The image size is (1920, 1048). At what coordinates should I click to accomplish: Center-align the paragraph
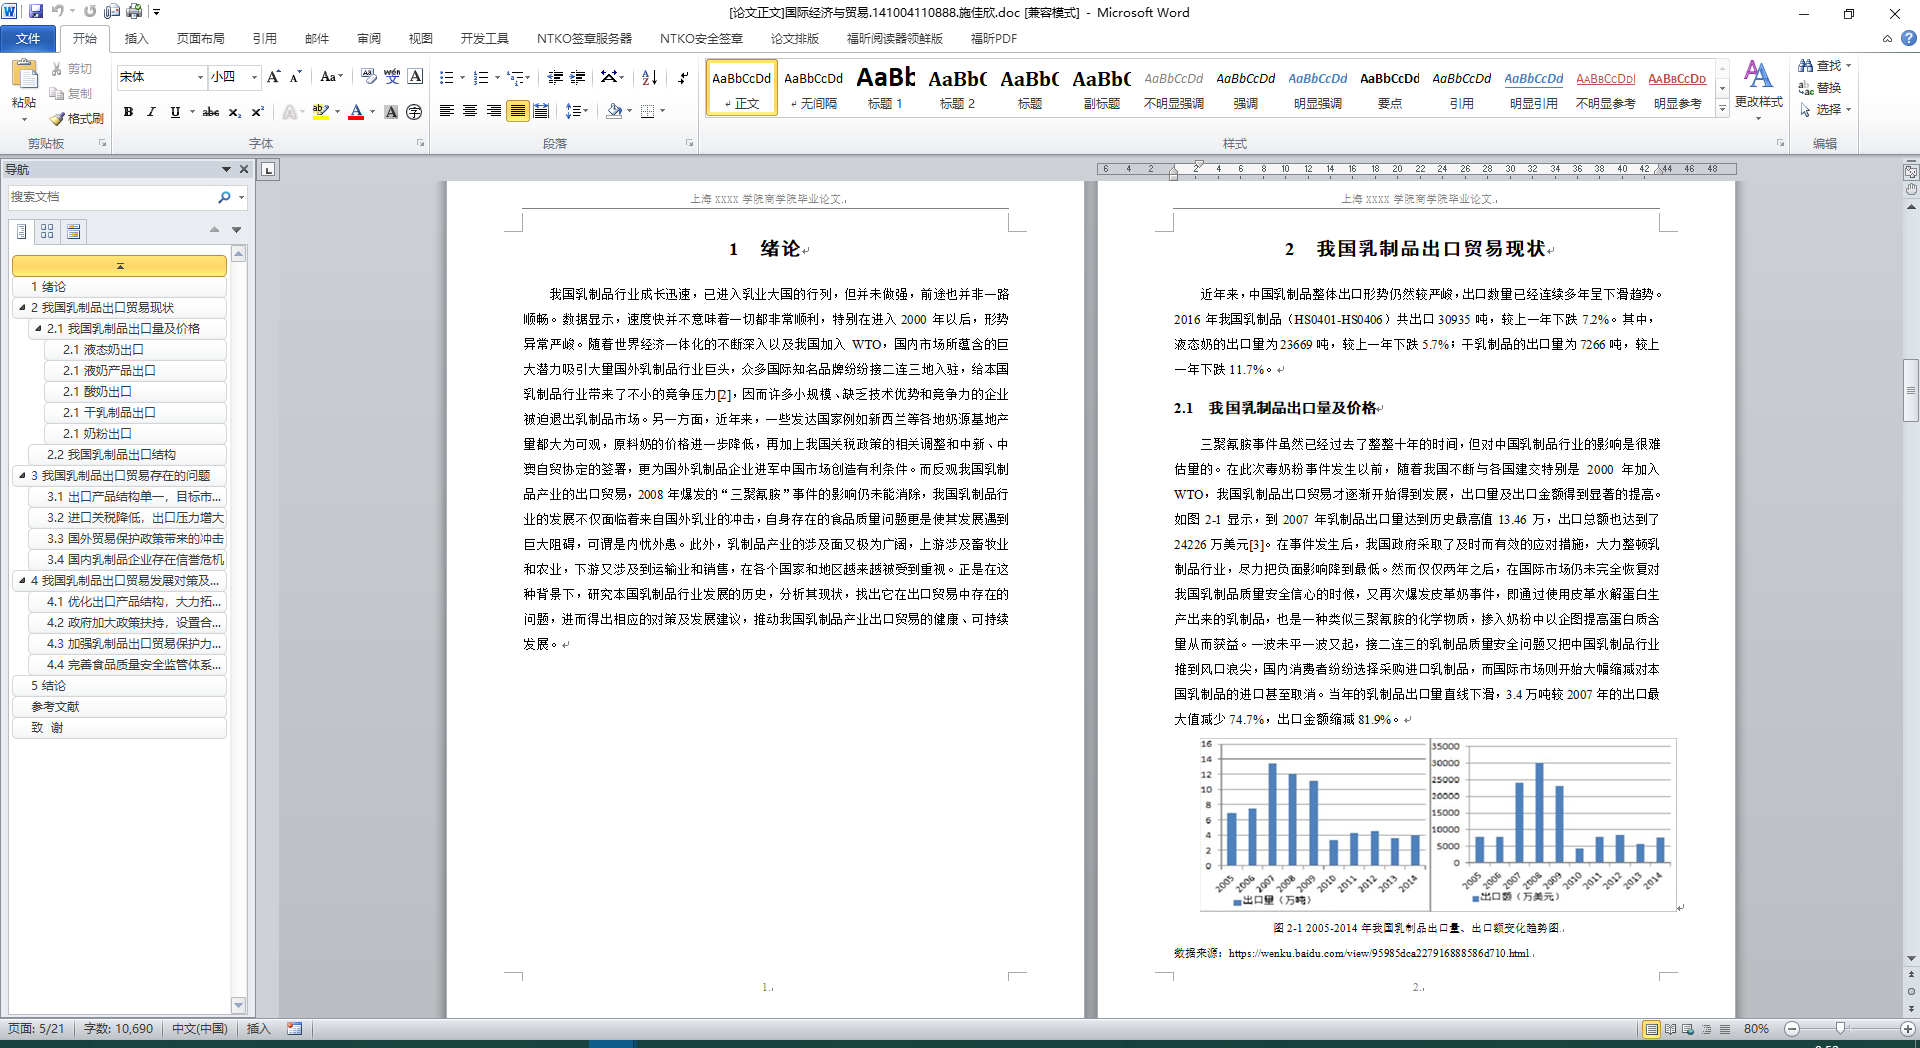click(470, 111)
